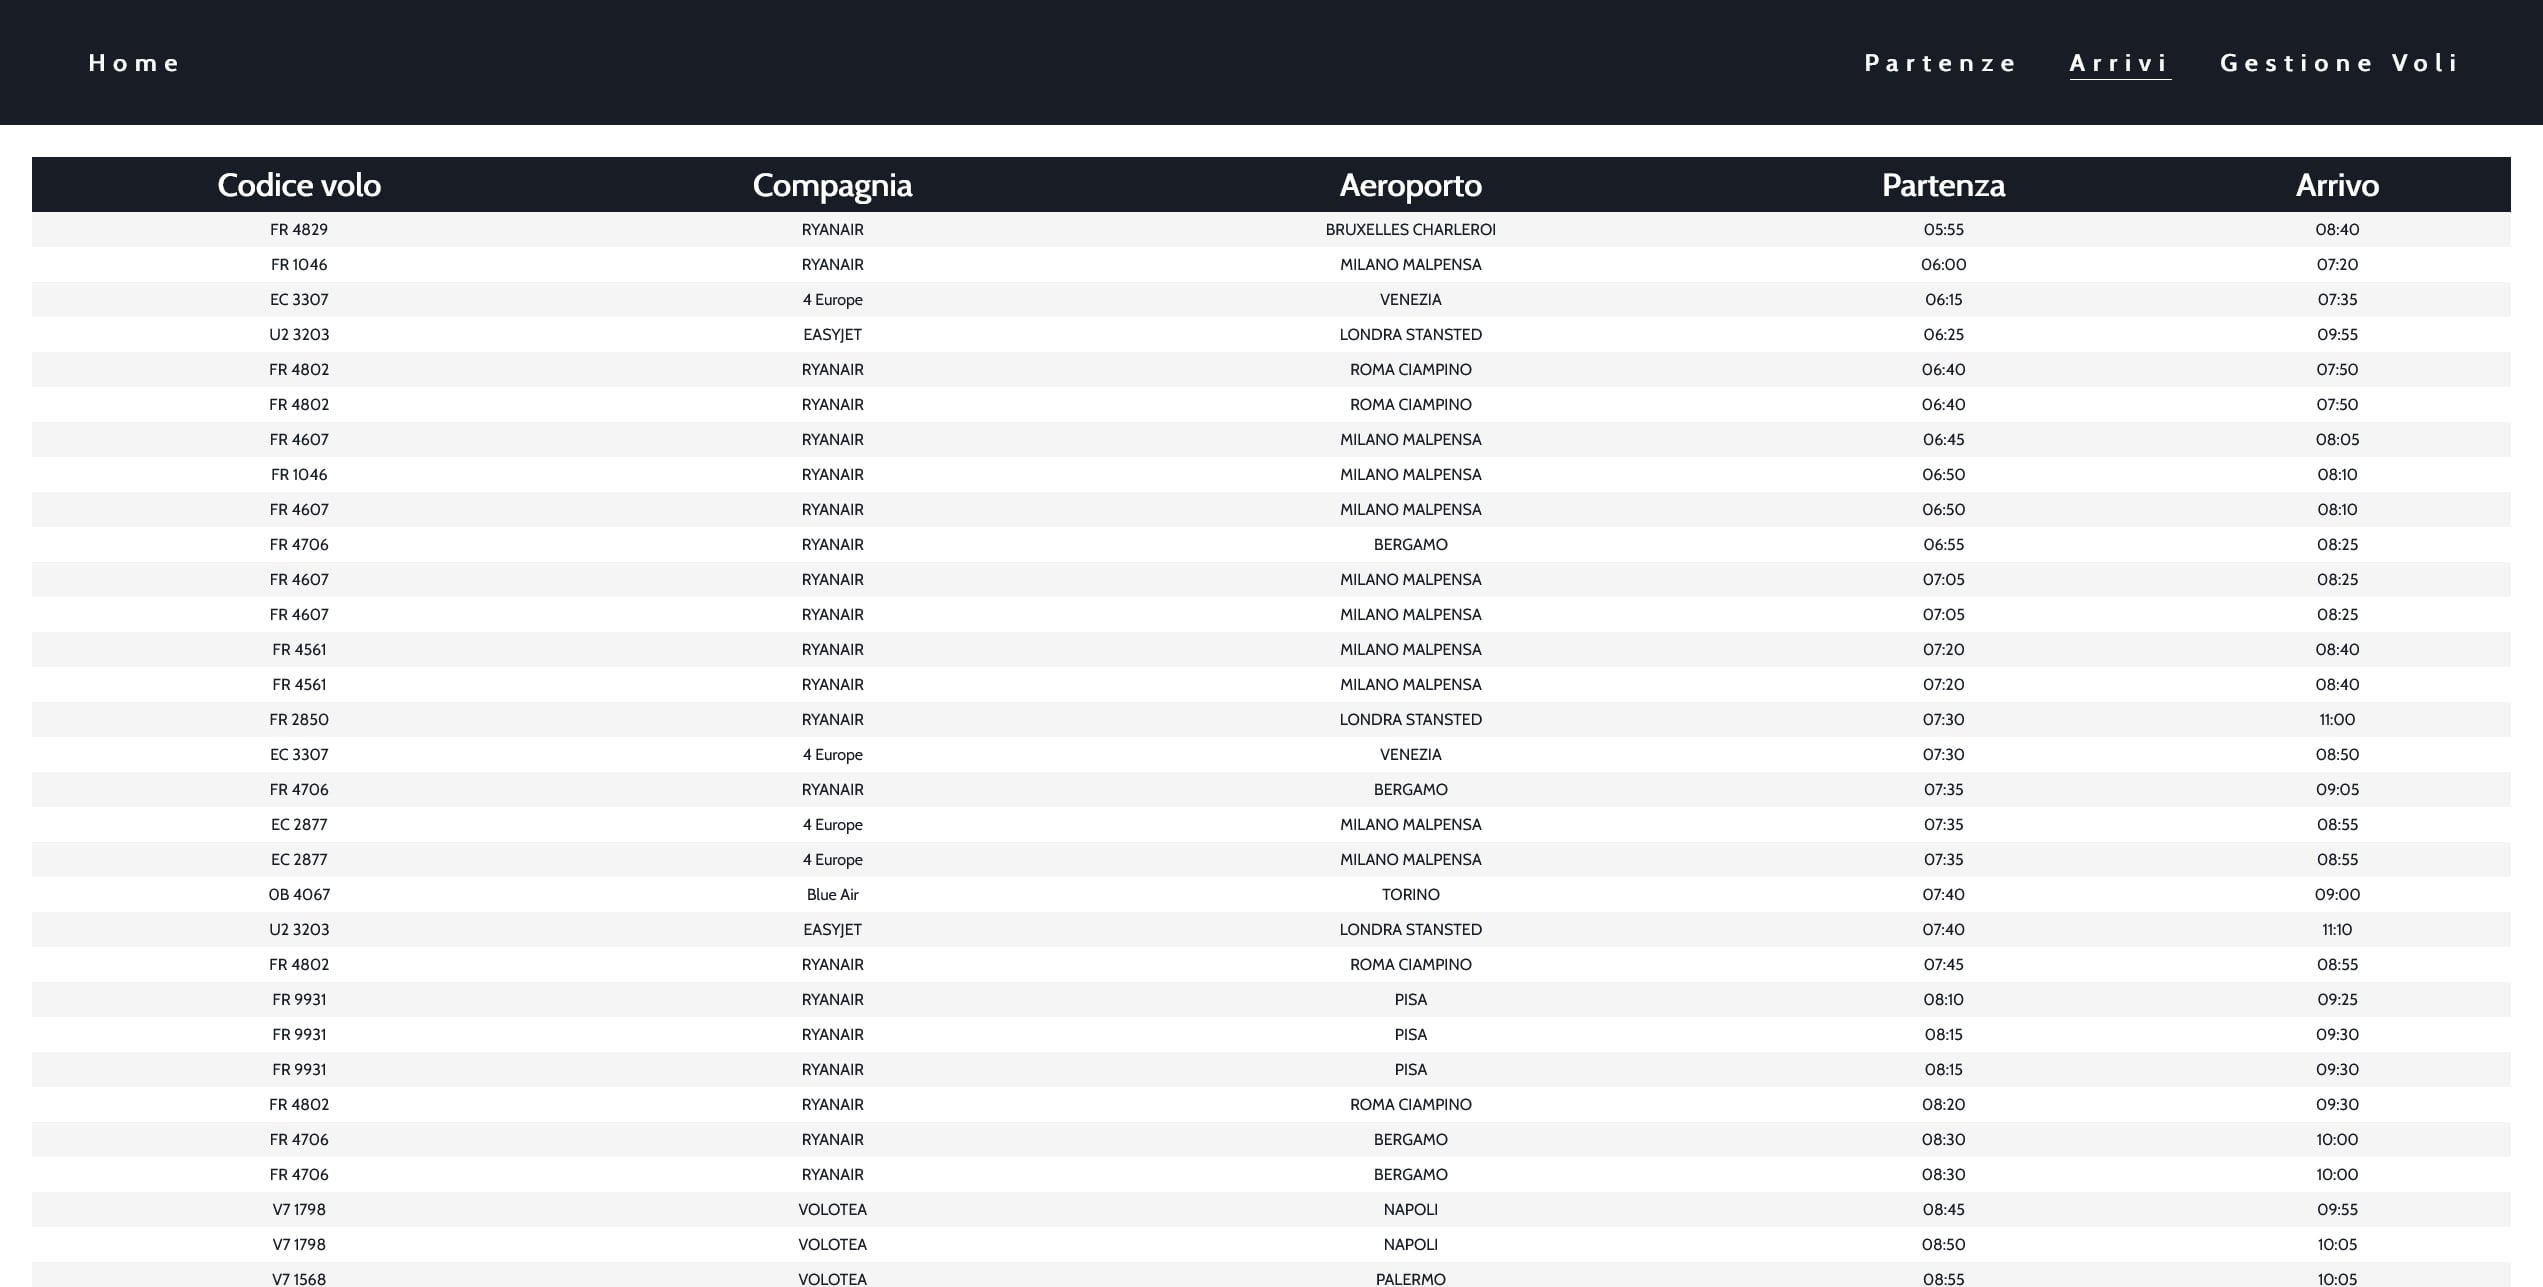
Task: Click PISA in the 08:10 departure row
Action: (1410, 999)
